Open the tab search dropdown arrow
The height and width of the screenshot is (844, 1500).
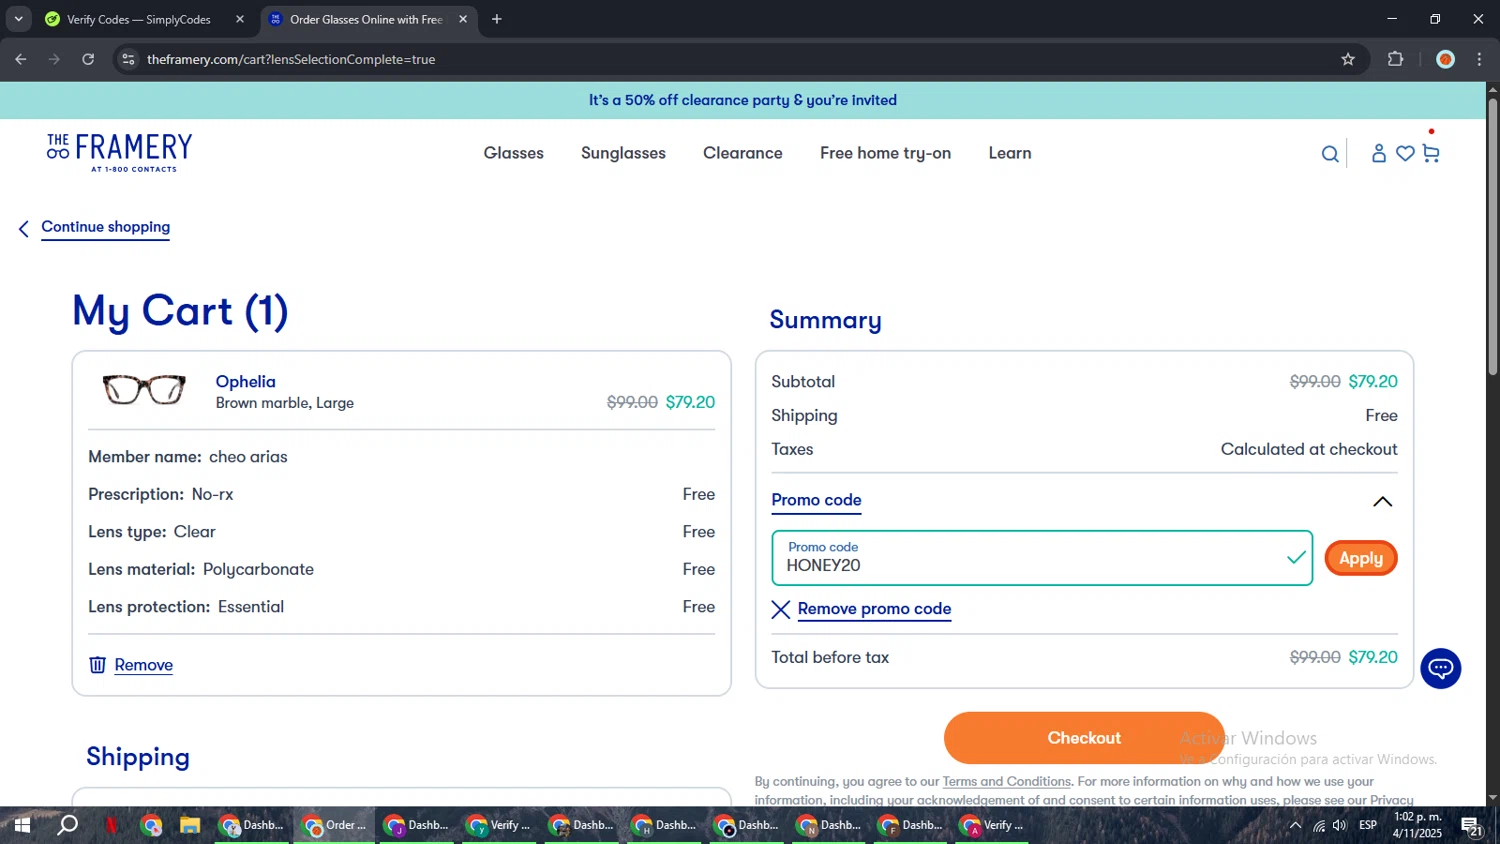(x=18, y=19)
